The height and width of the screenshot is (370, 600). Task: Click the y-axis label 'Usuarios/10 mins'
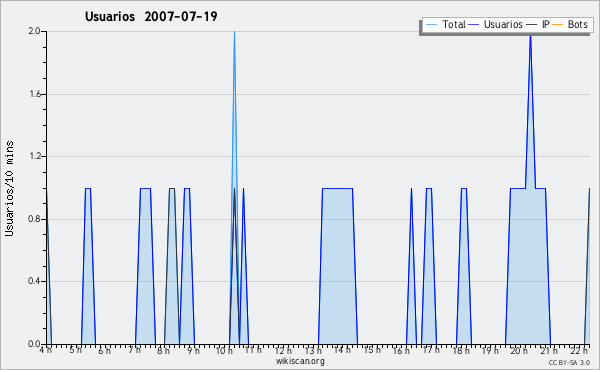tap(9, 188)
